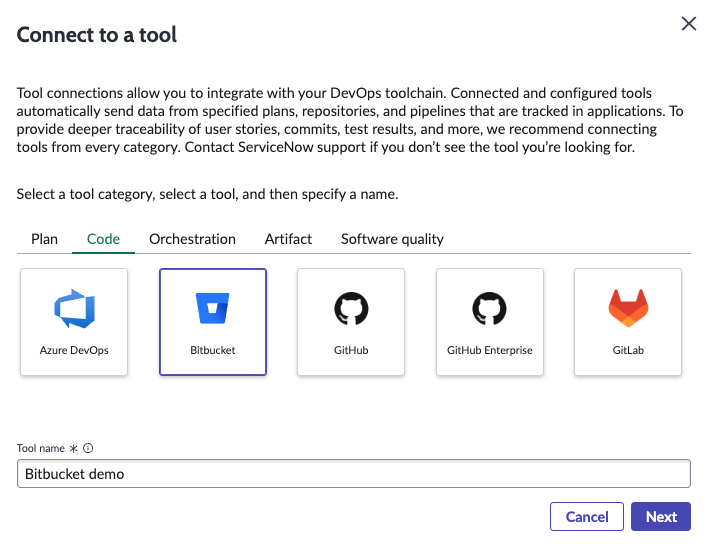Choose the GitHub Enterprise tool card
The width and height of the screenshot is (709, 544).
point(490,322)
